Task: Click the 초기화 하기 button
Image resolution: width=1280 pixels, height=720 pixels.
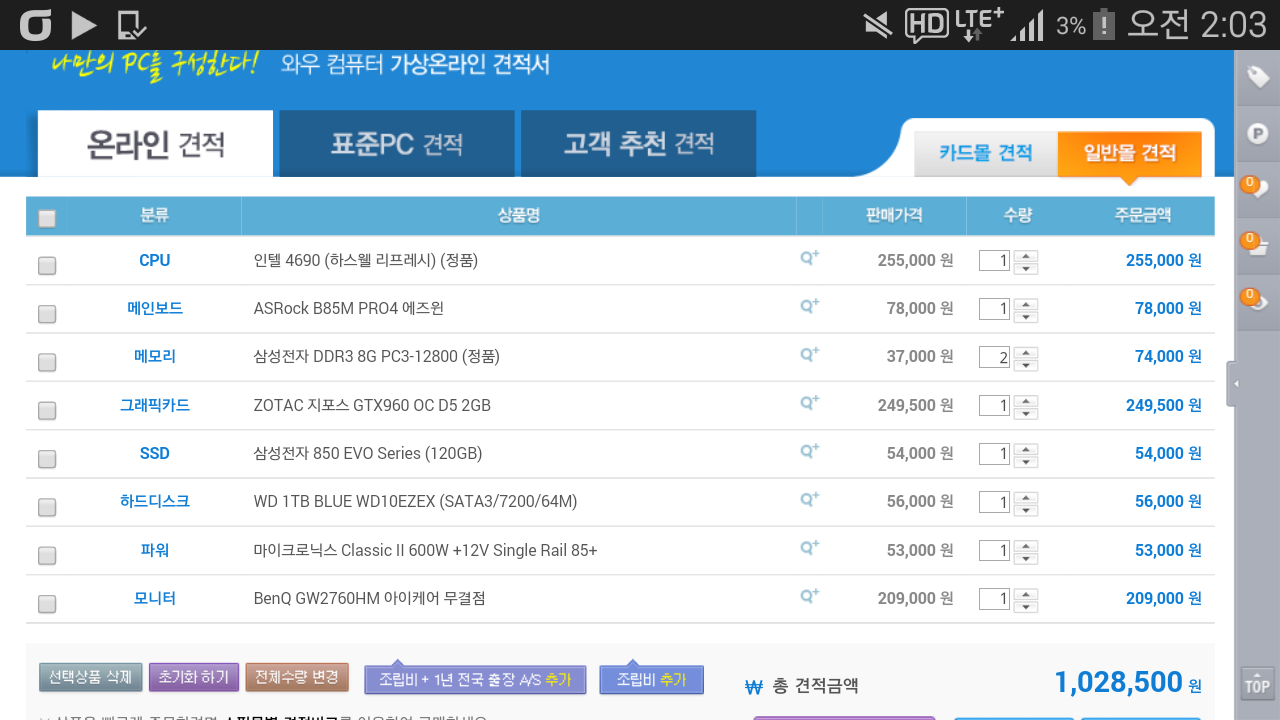Action: point(194,677)
